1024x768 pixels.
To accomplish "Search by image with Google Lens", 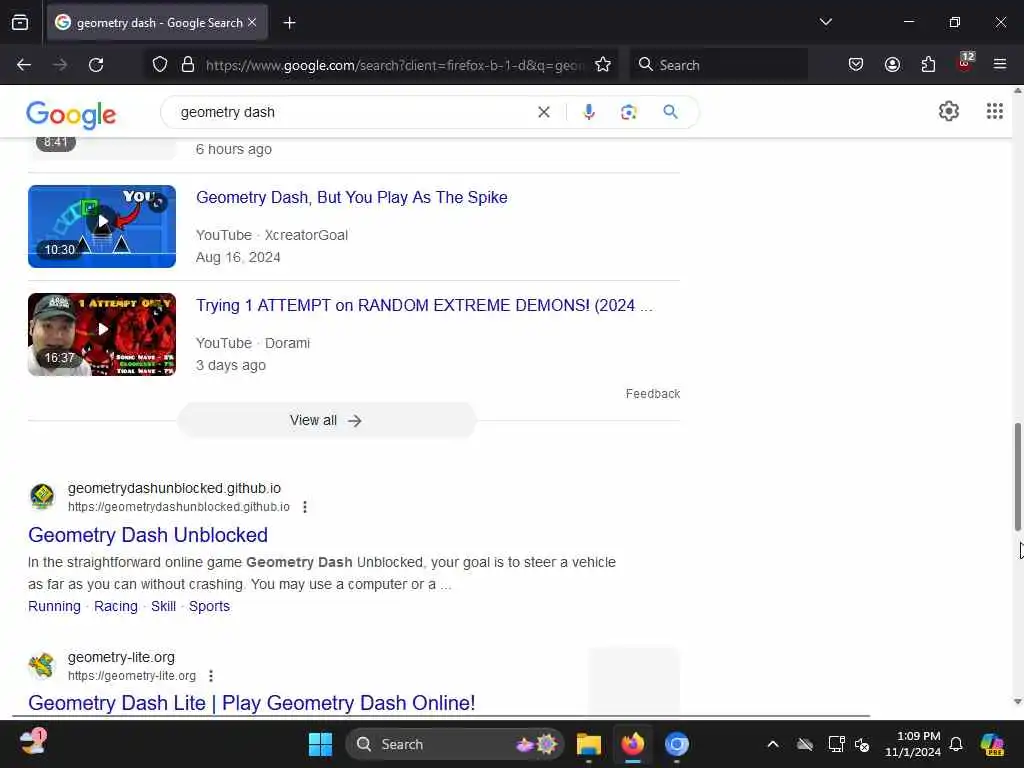I will tap(628, 112).
